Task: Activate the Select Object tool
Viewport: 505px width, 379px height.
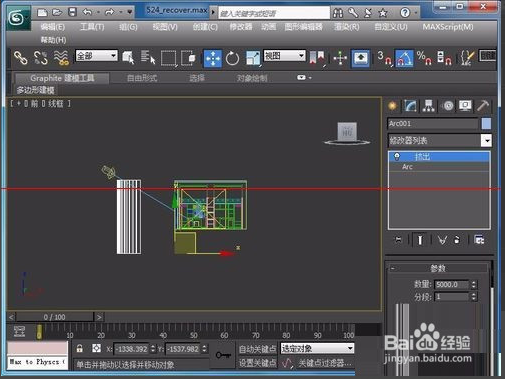Action: [128, 58]
